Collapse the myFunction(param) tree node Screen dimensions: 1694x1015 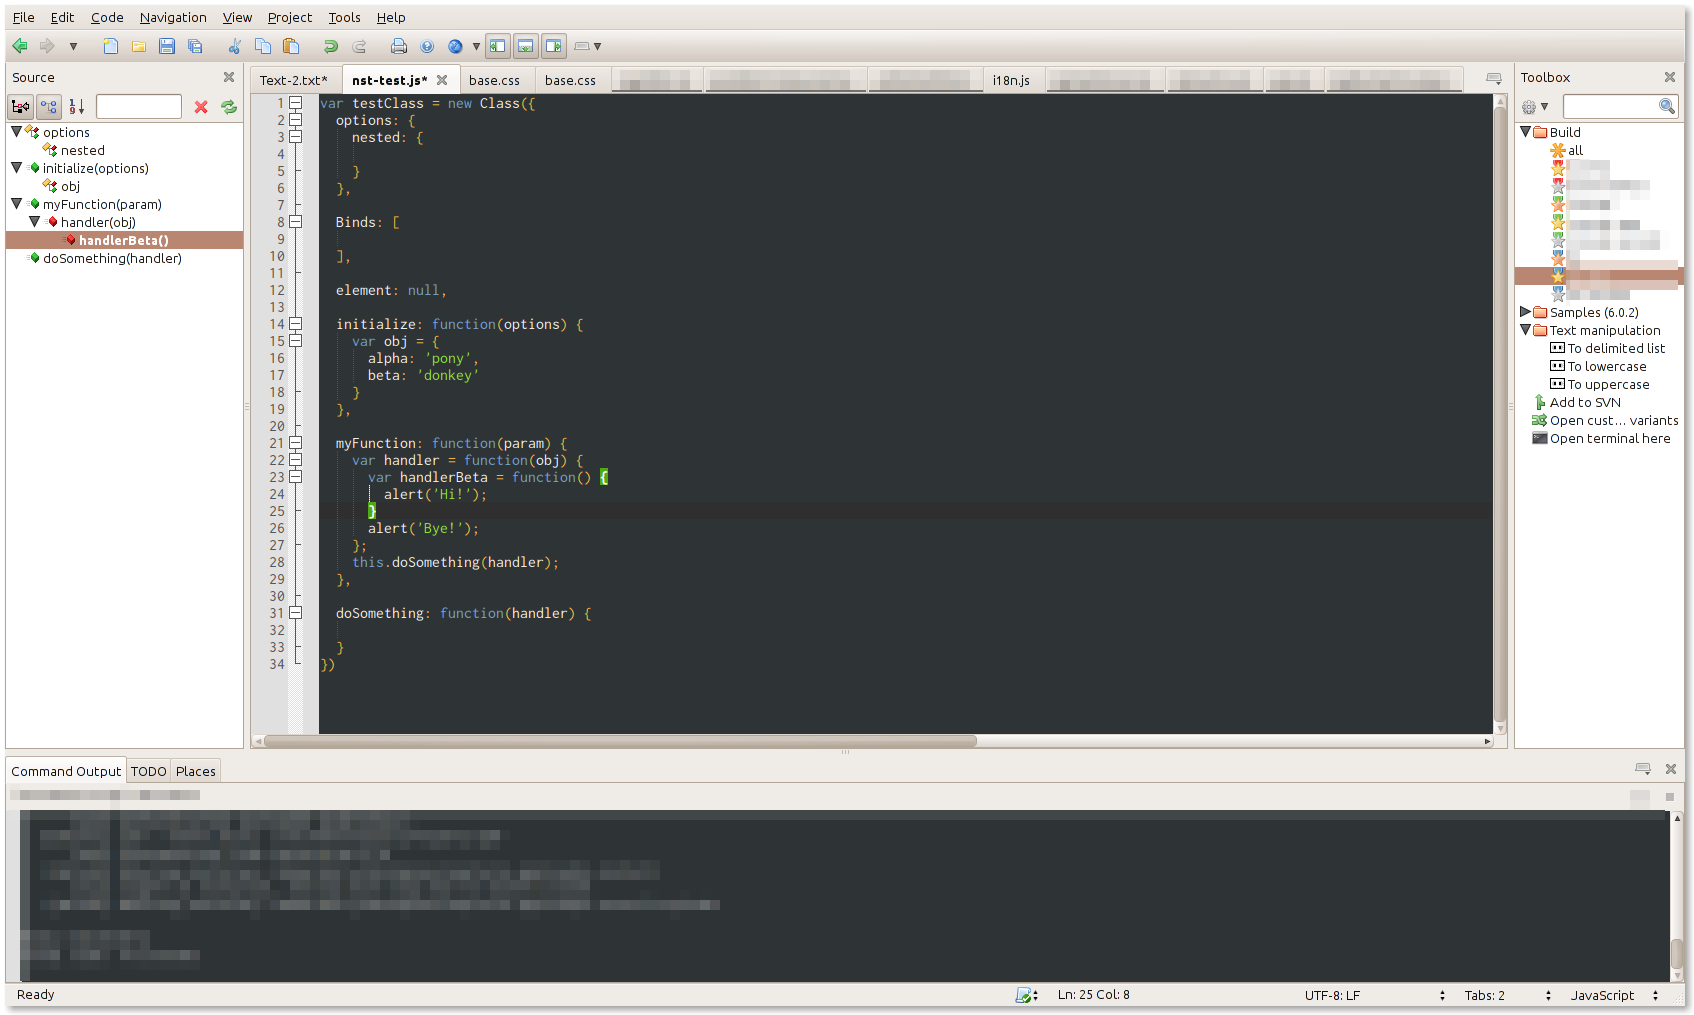(x=17, y=204)
